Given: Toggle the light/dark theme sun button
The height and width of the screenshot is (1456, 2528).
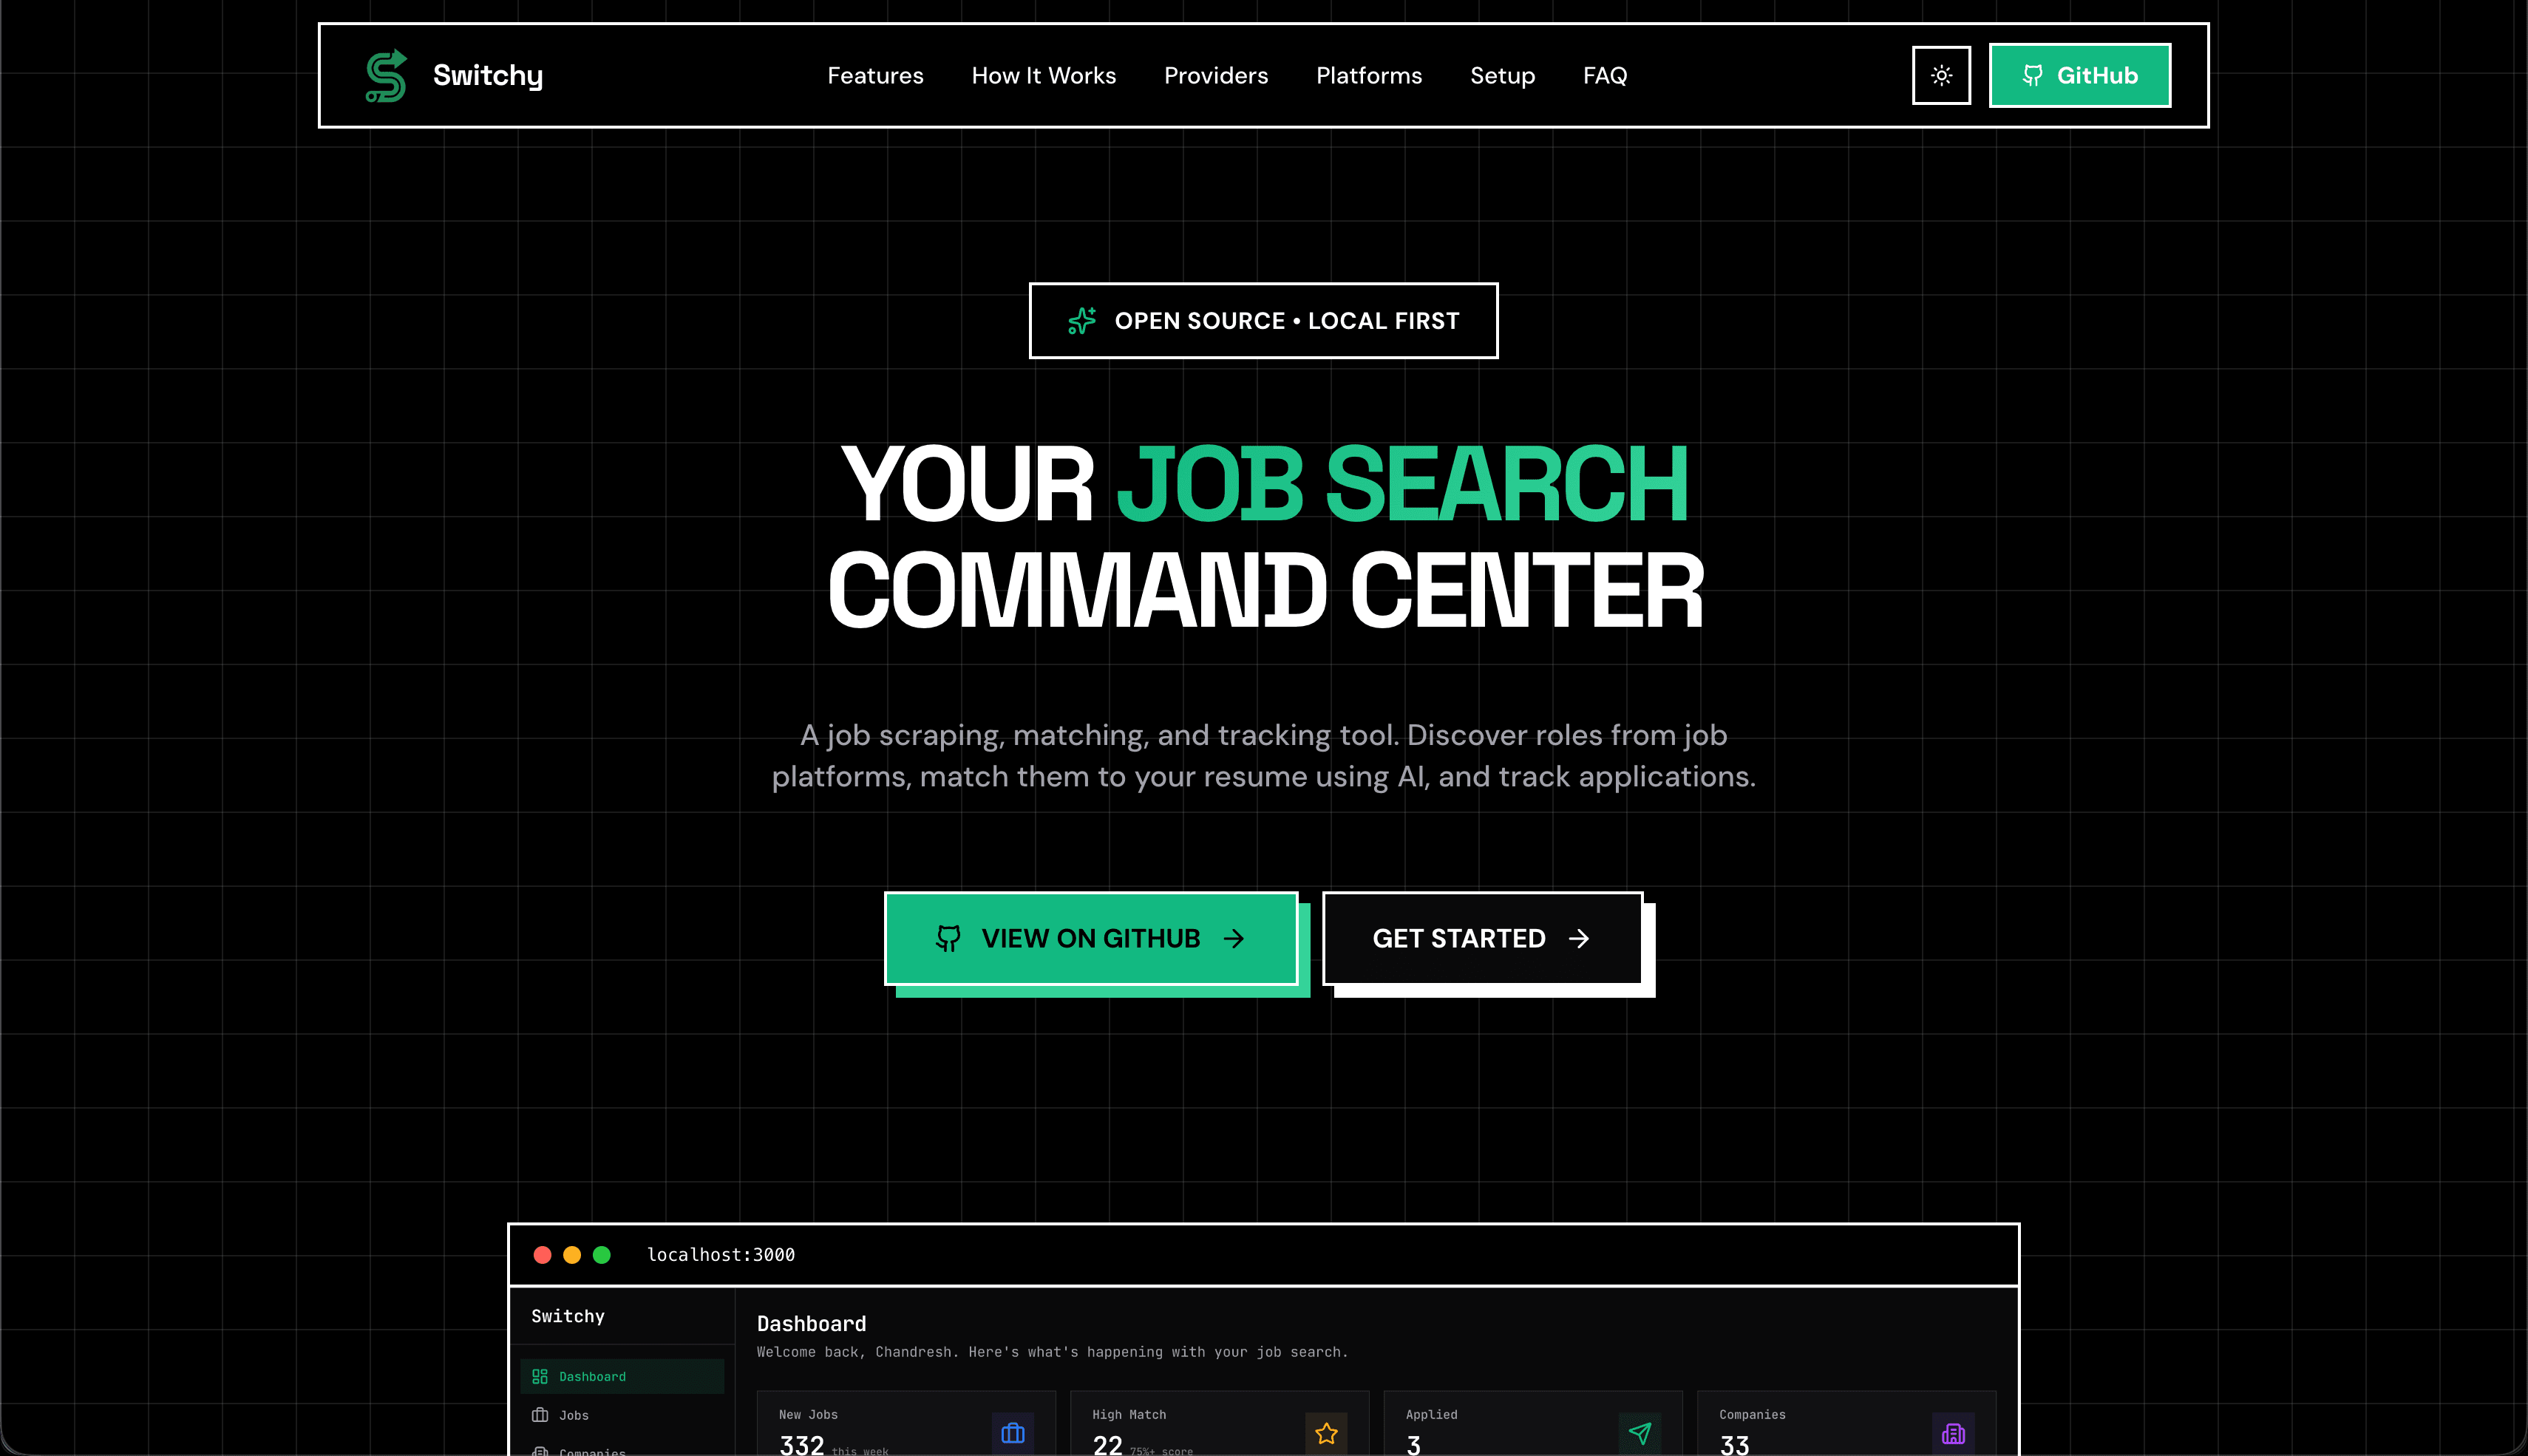Looking at the screenshot, I should click(x=1941, y=75).
